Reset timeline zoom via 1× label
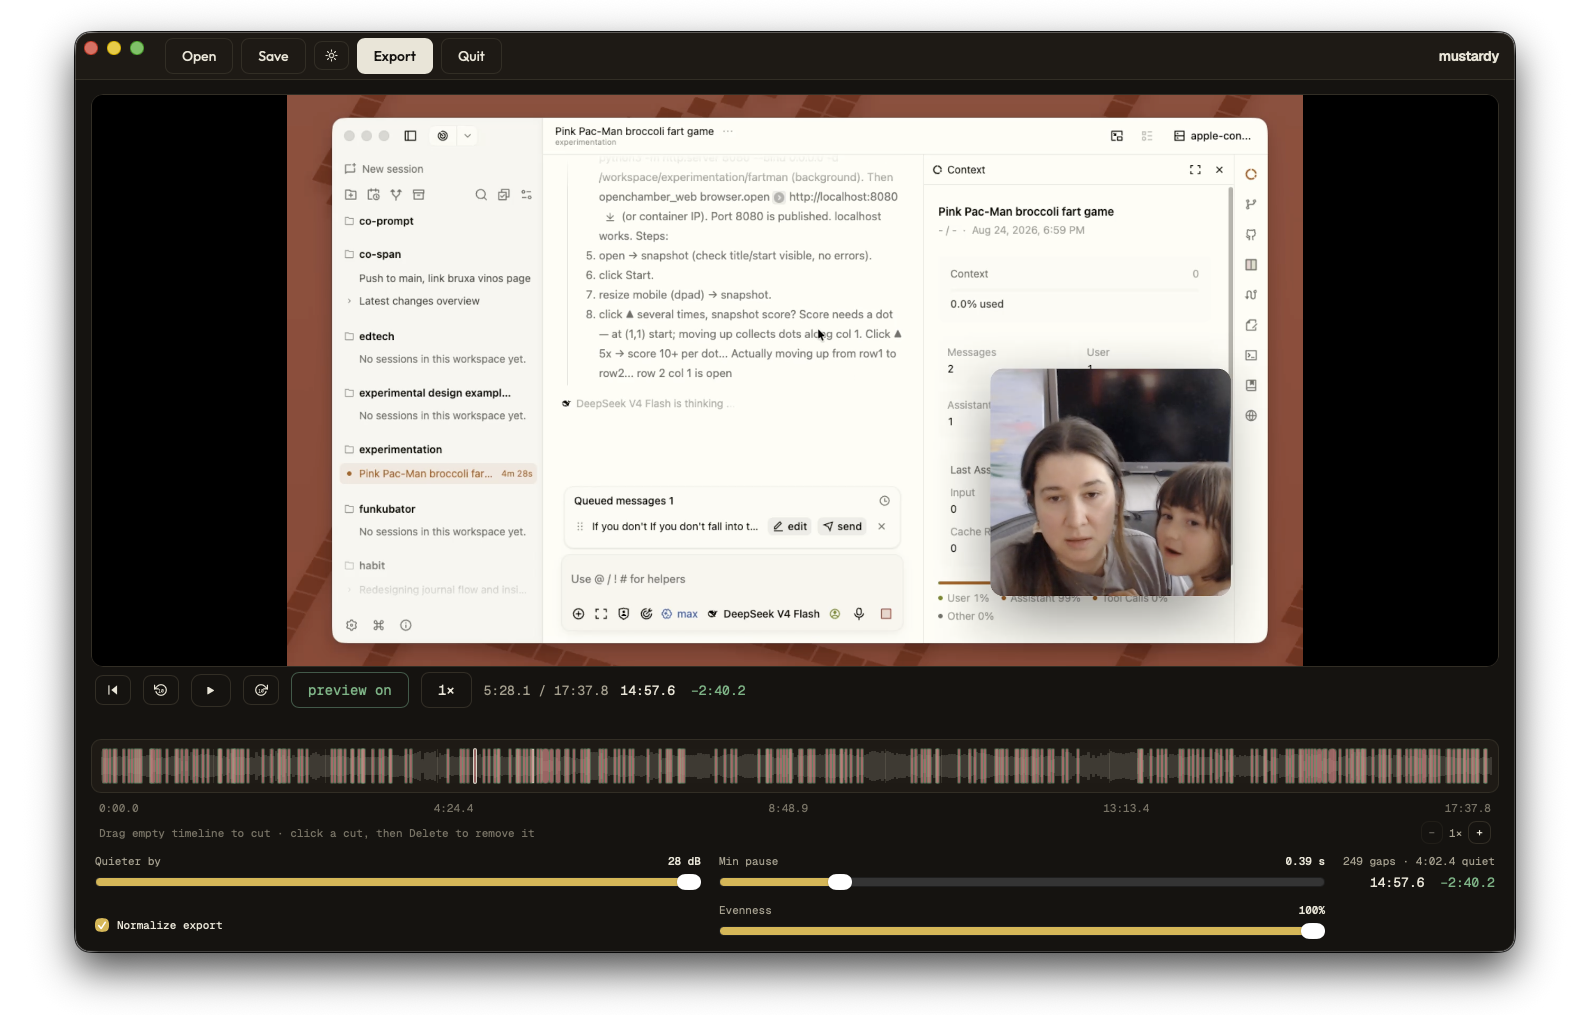This screenshot has width=1578, height=1015. [1456, 833]
